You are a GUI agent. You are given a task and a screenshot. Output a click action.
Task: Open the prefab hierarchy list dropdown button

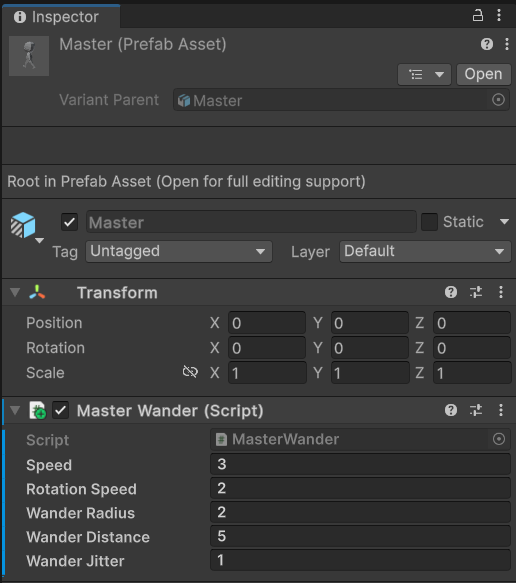424,74
